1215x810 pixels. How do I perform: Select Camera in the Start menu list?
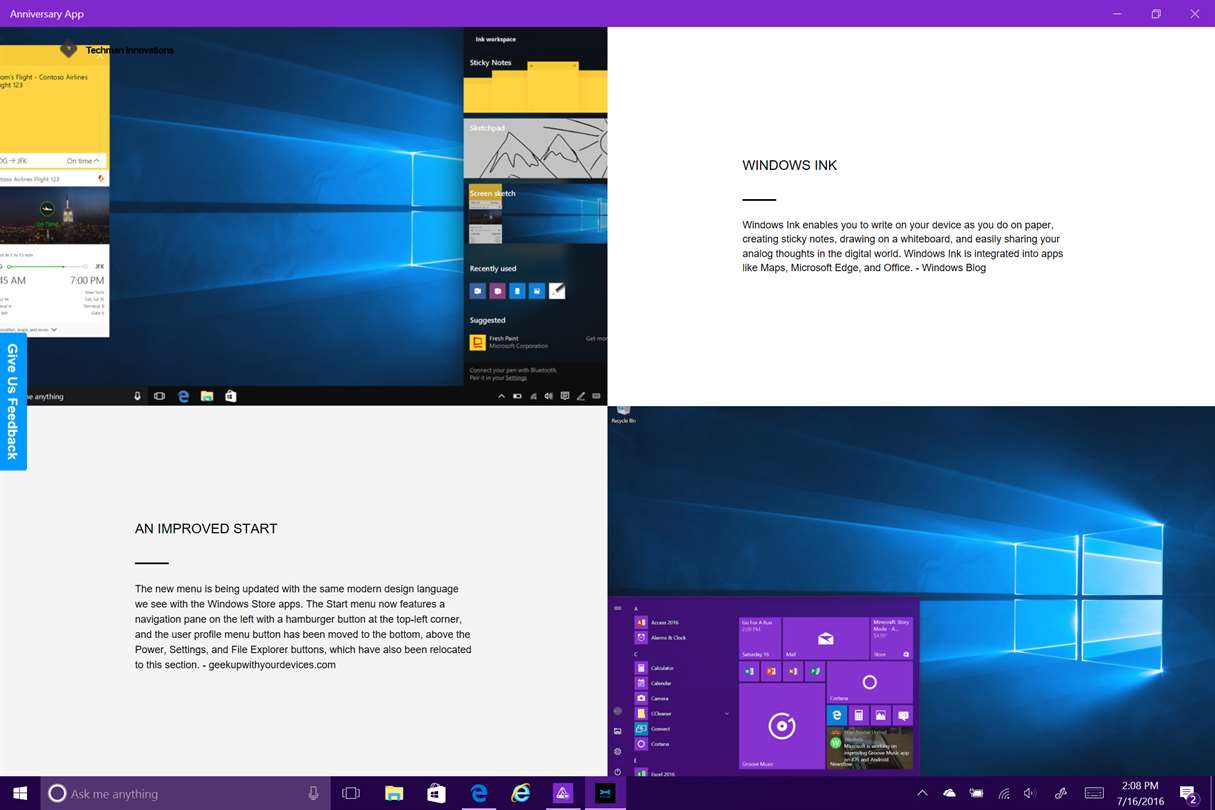click(653, 698)
